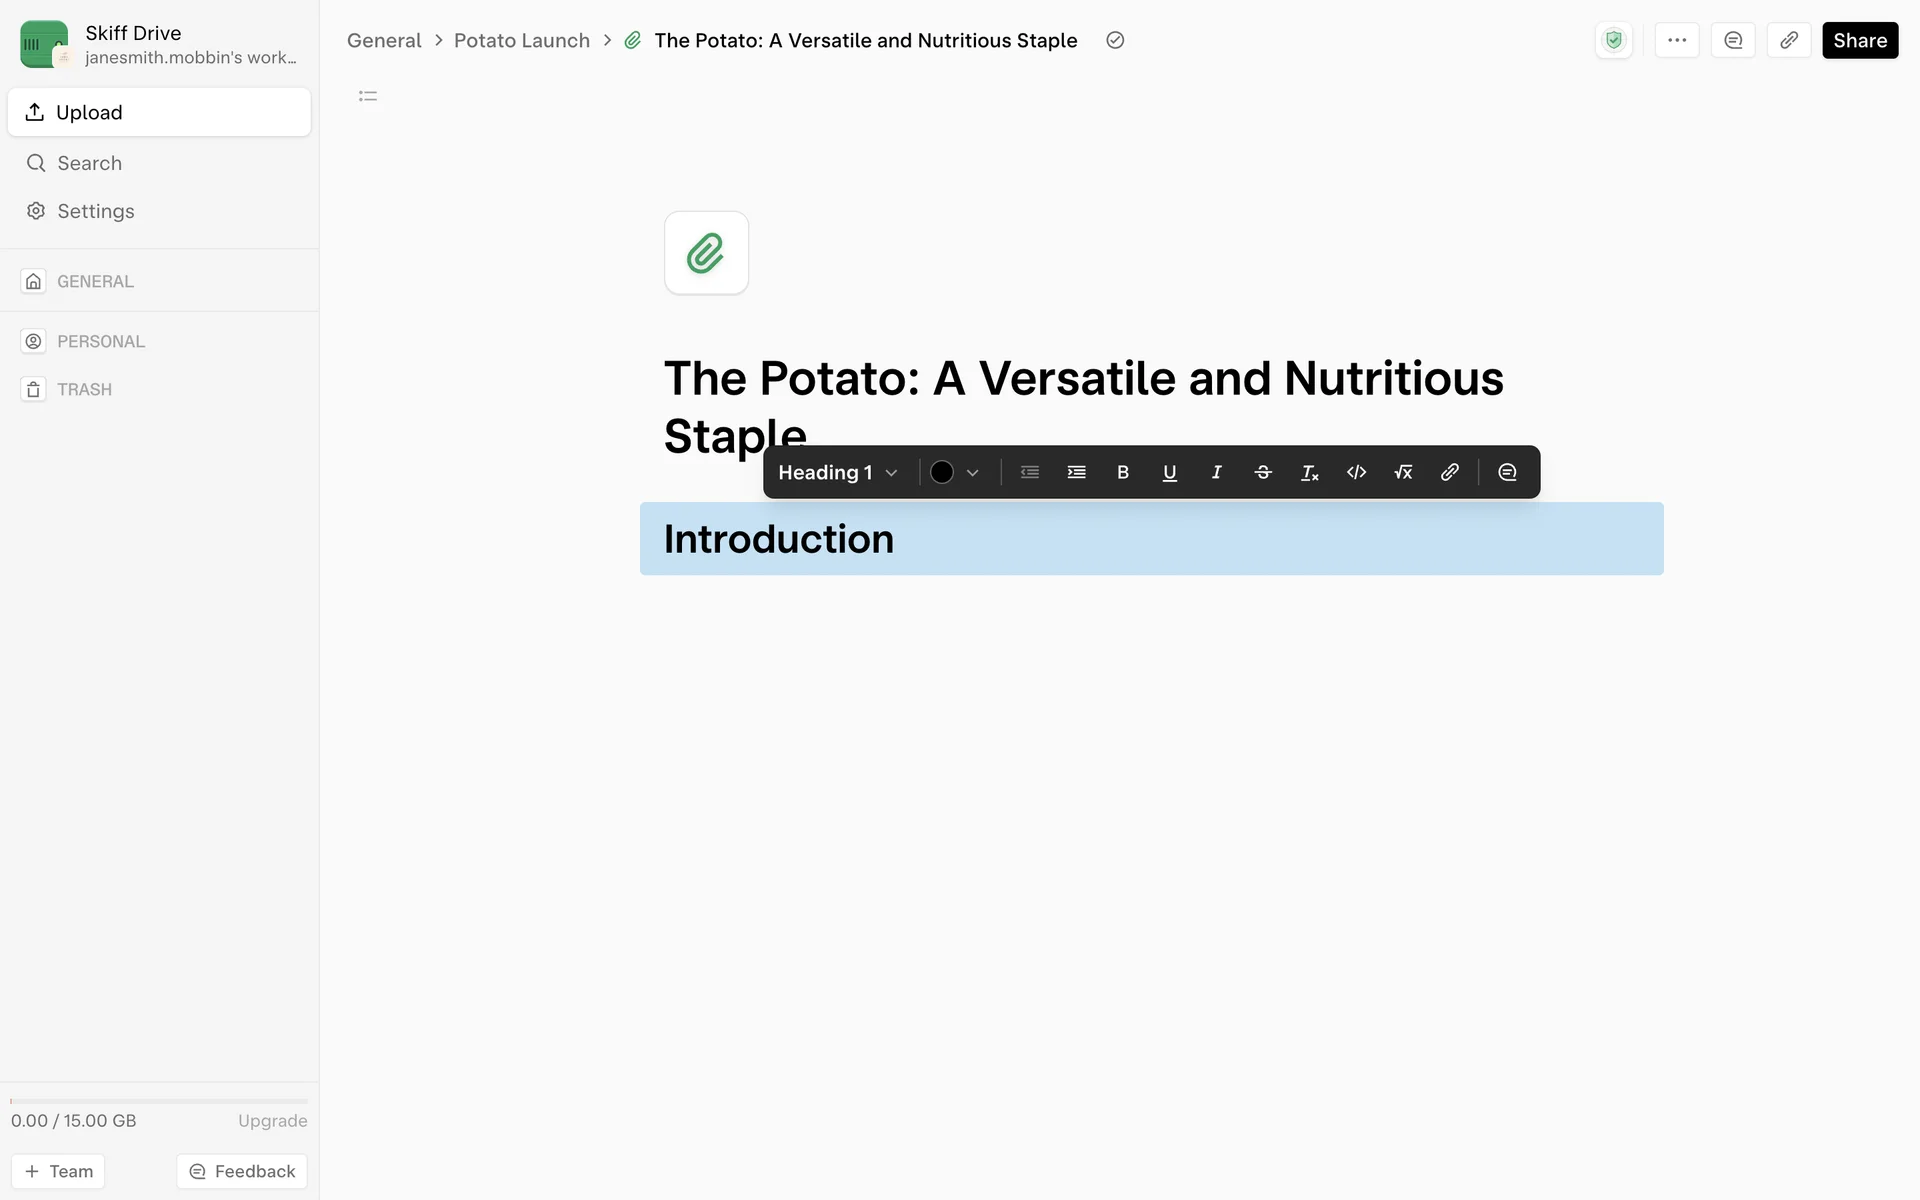Image resolution: width=1920 pixels, height=1200 pixels.
Task: Apply strikethrough to the selection
Action: [x=1263, y=472]
